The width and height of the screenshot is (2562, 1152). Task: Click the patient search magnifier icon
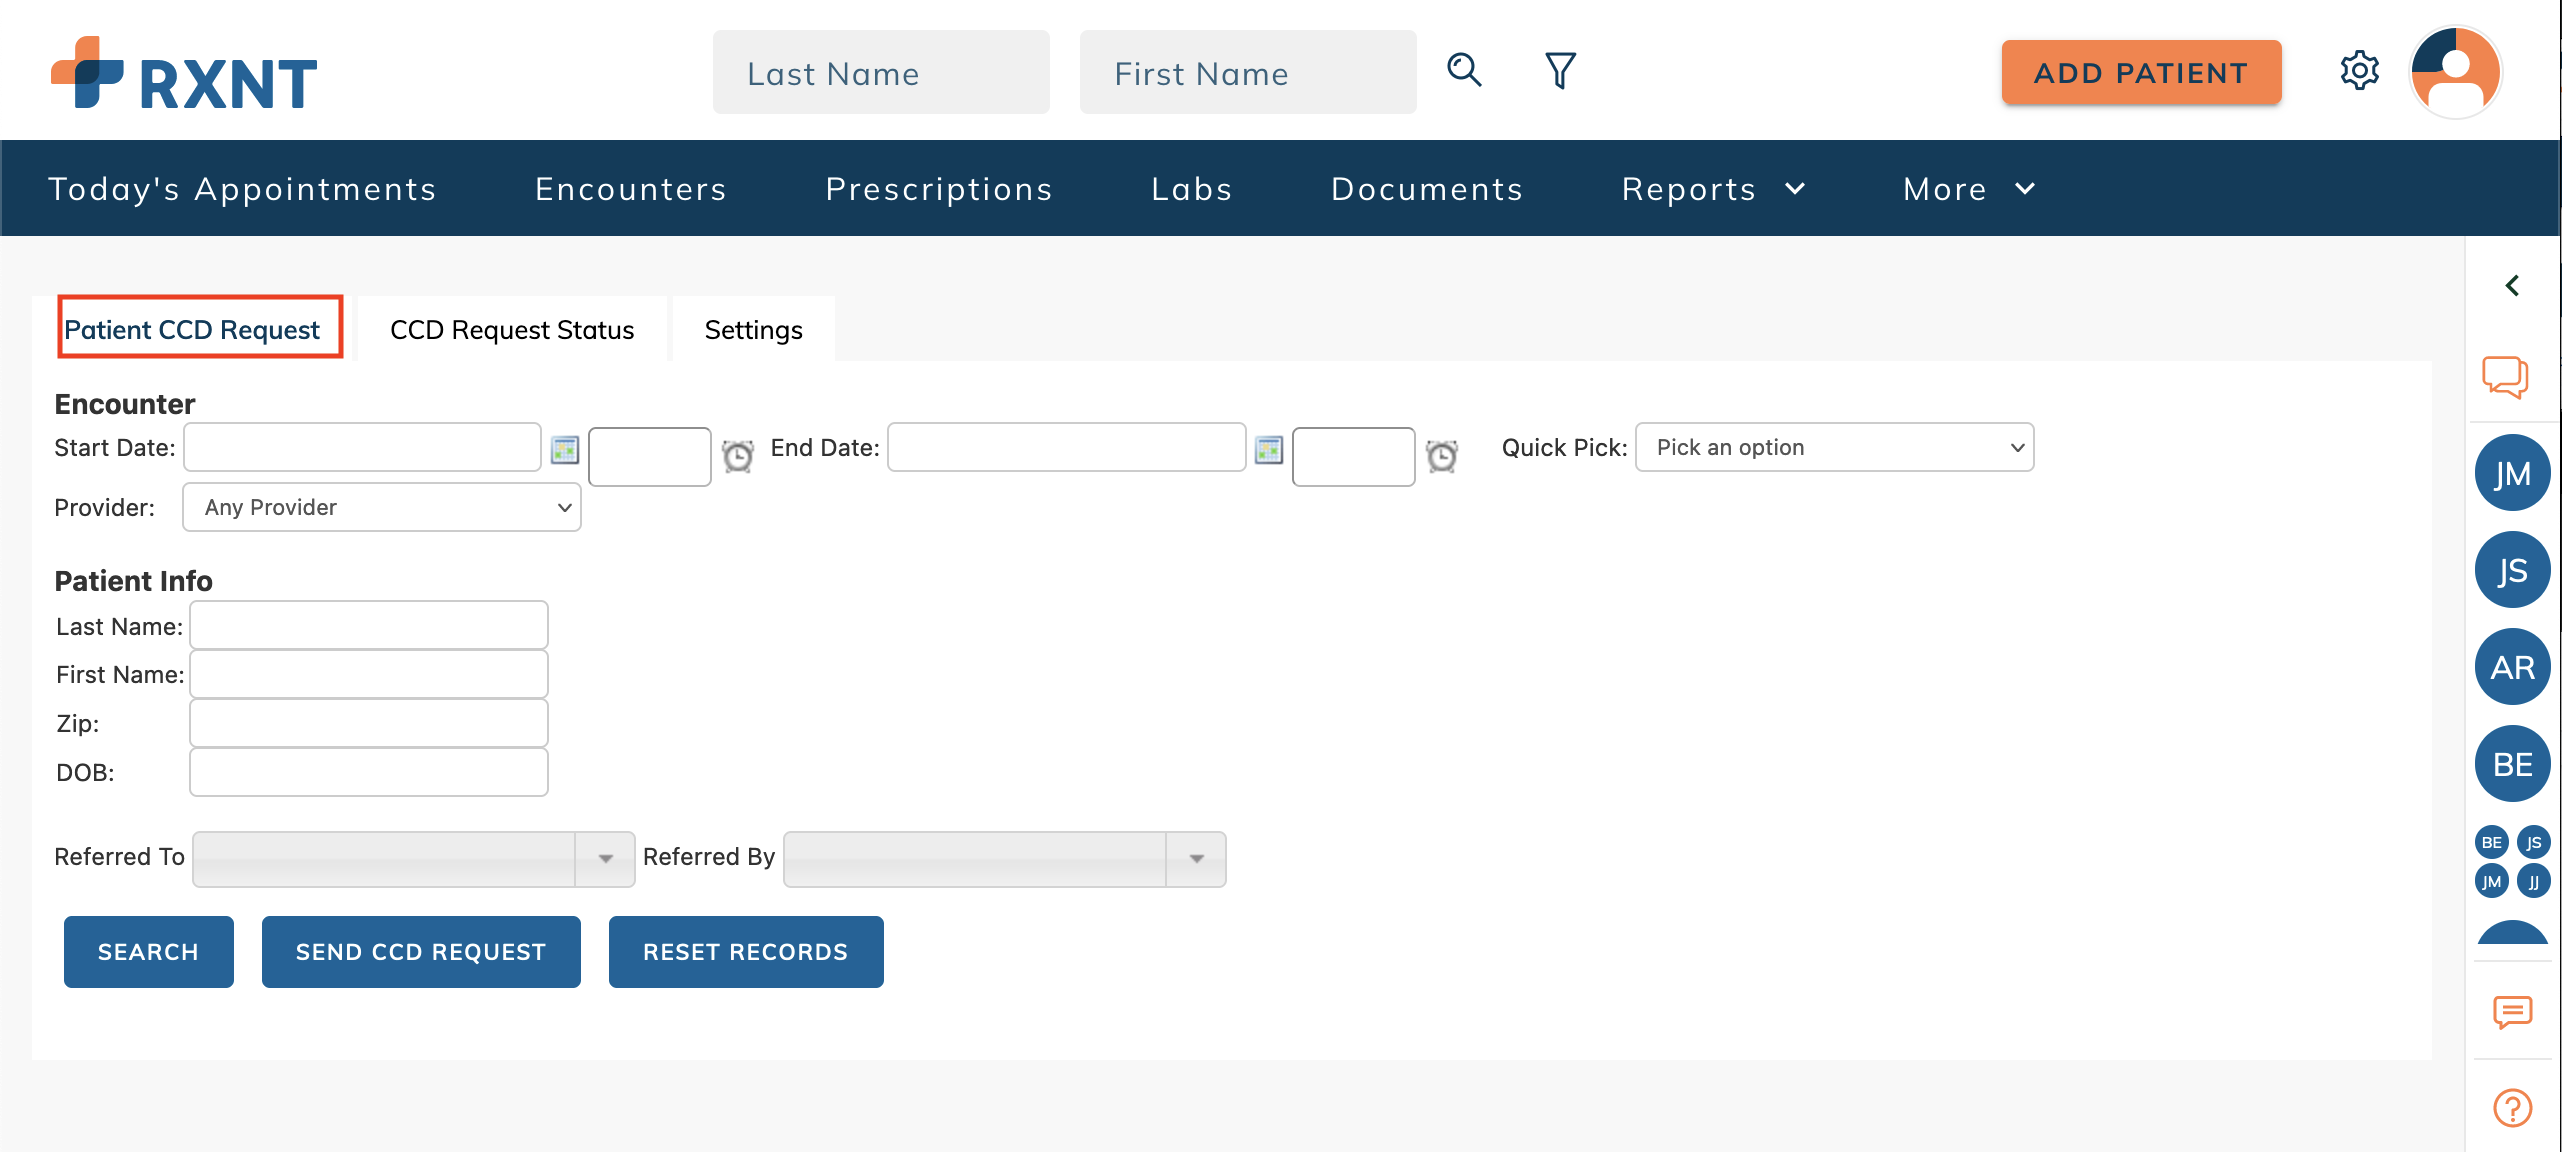(x=1464, y=70)
